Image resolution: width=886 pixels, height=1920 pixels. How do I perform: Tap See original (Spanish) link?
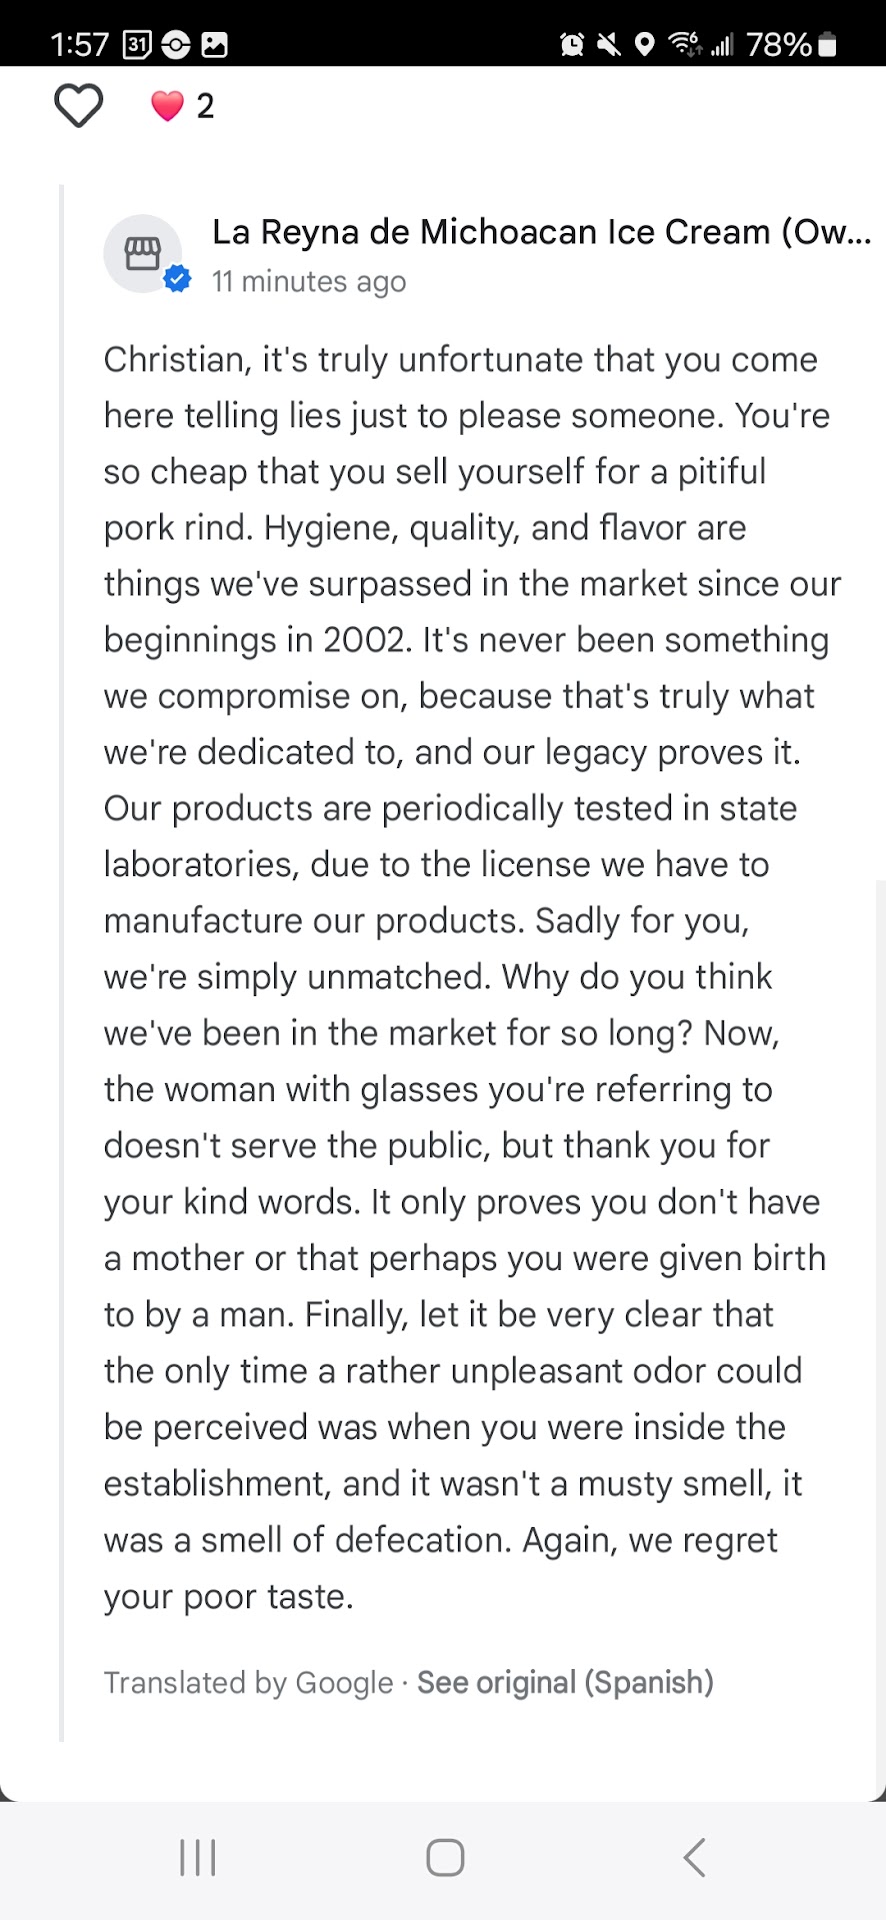coord(565,1683)
